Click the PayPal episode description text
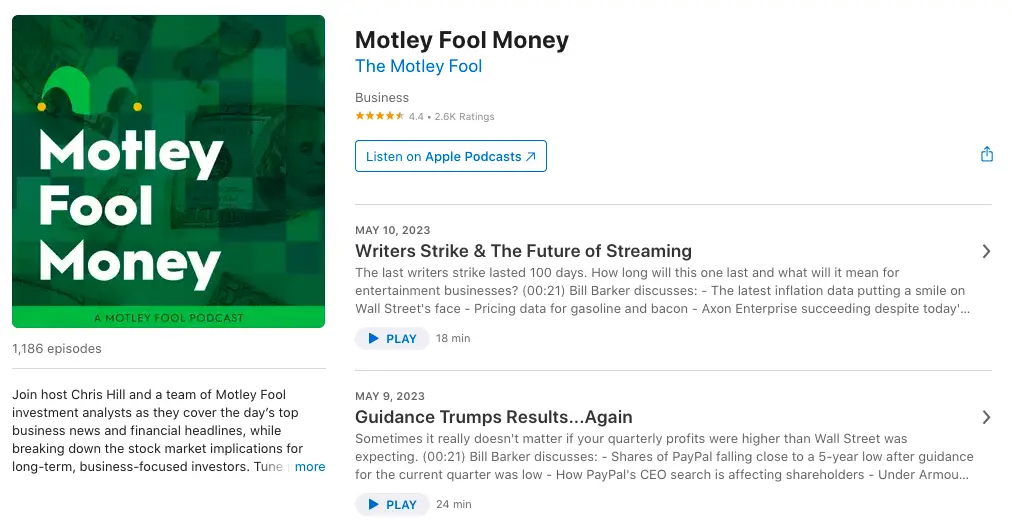The height and width of the screenshot is (524, 1012). tap(664, 456)
